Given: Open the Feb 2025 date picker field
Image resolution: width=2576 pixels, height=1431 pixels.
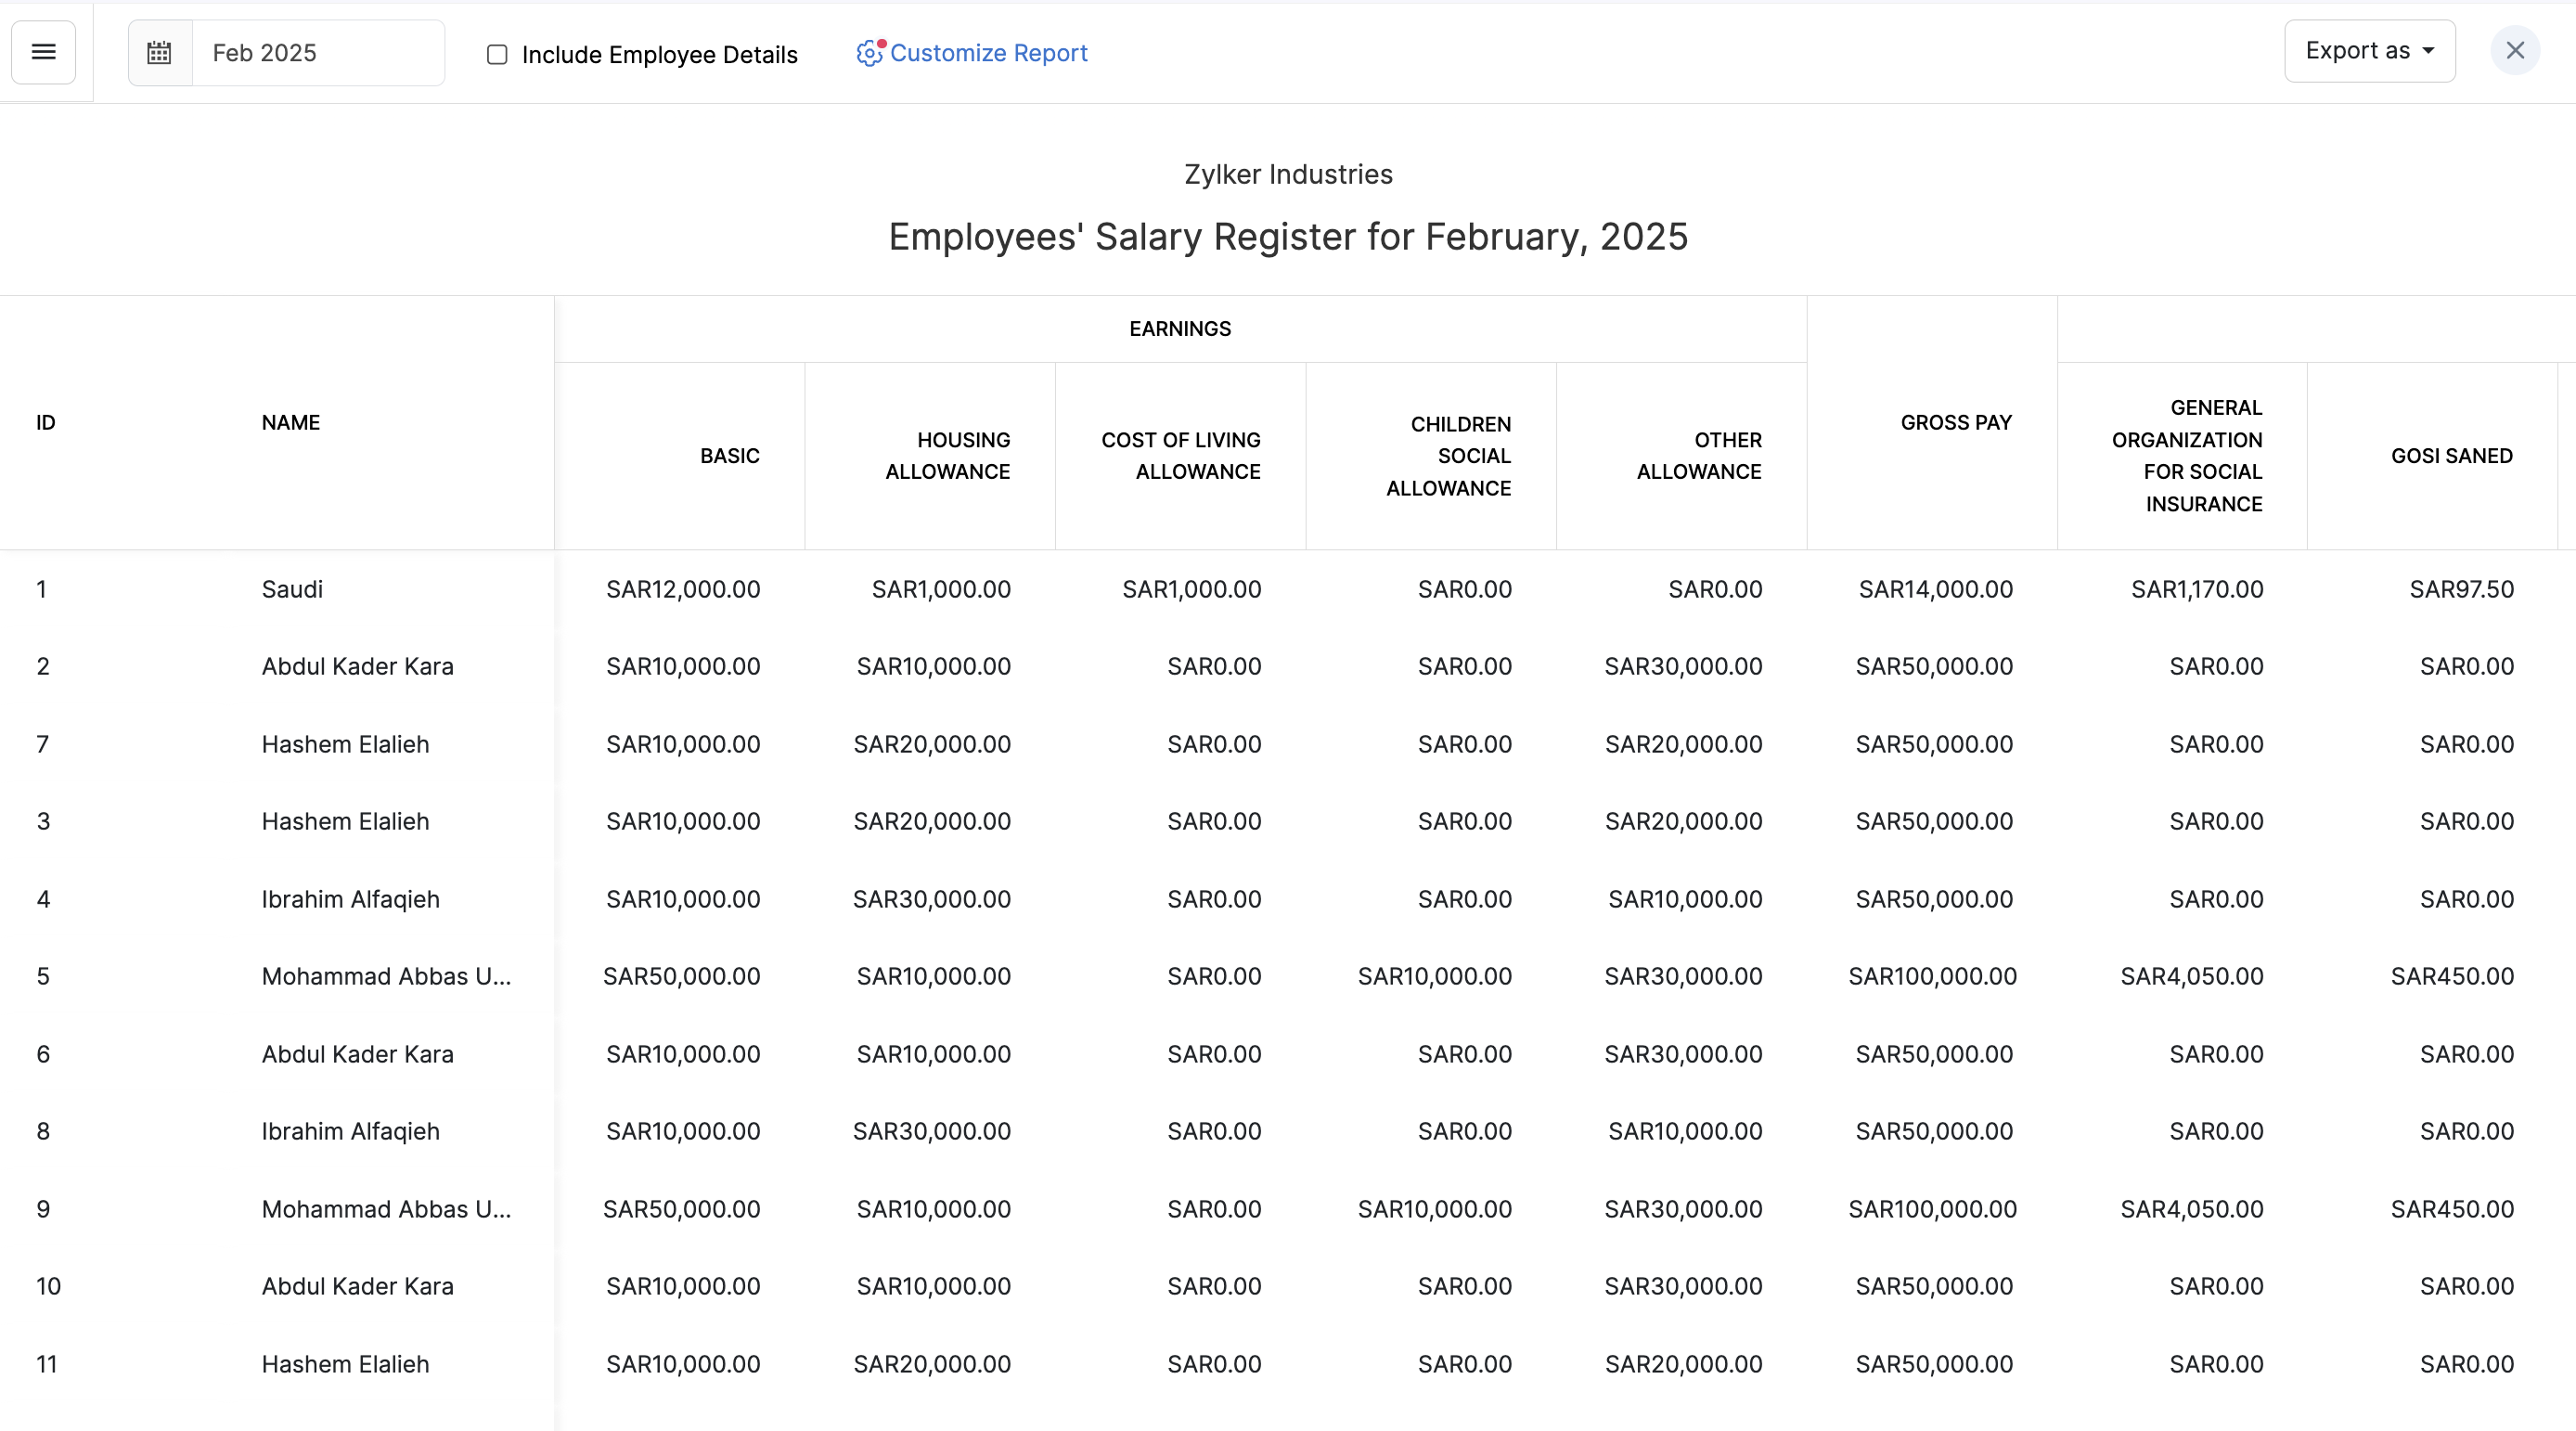Looking at the screenshot, I should pyautogui.click(x=316, y=53).
